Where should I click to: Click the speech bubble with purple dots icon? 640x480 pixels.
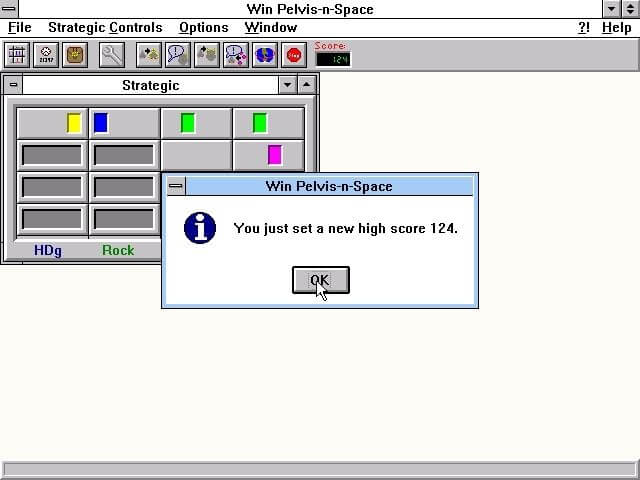click(236, 55)
